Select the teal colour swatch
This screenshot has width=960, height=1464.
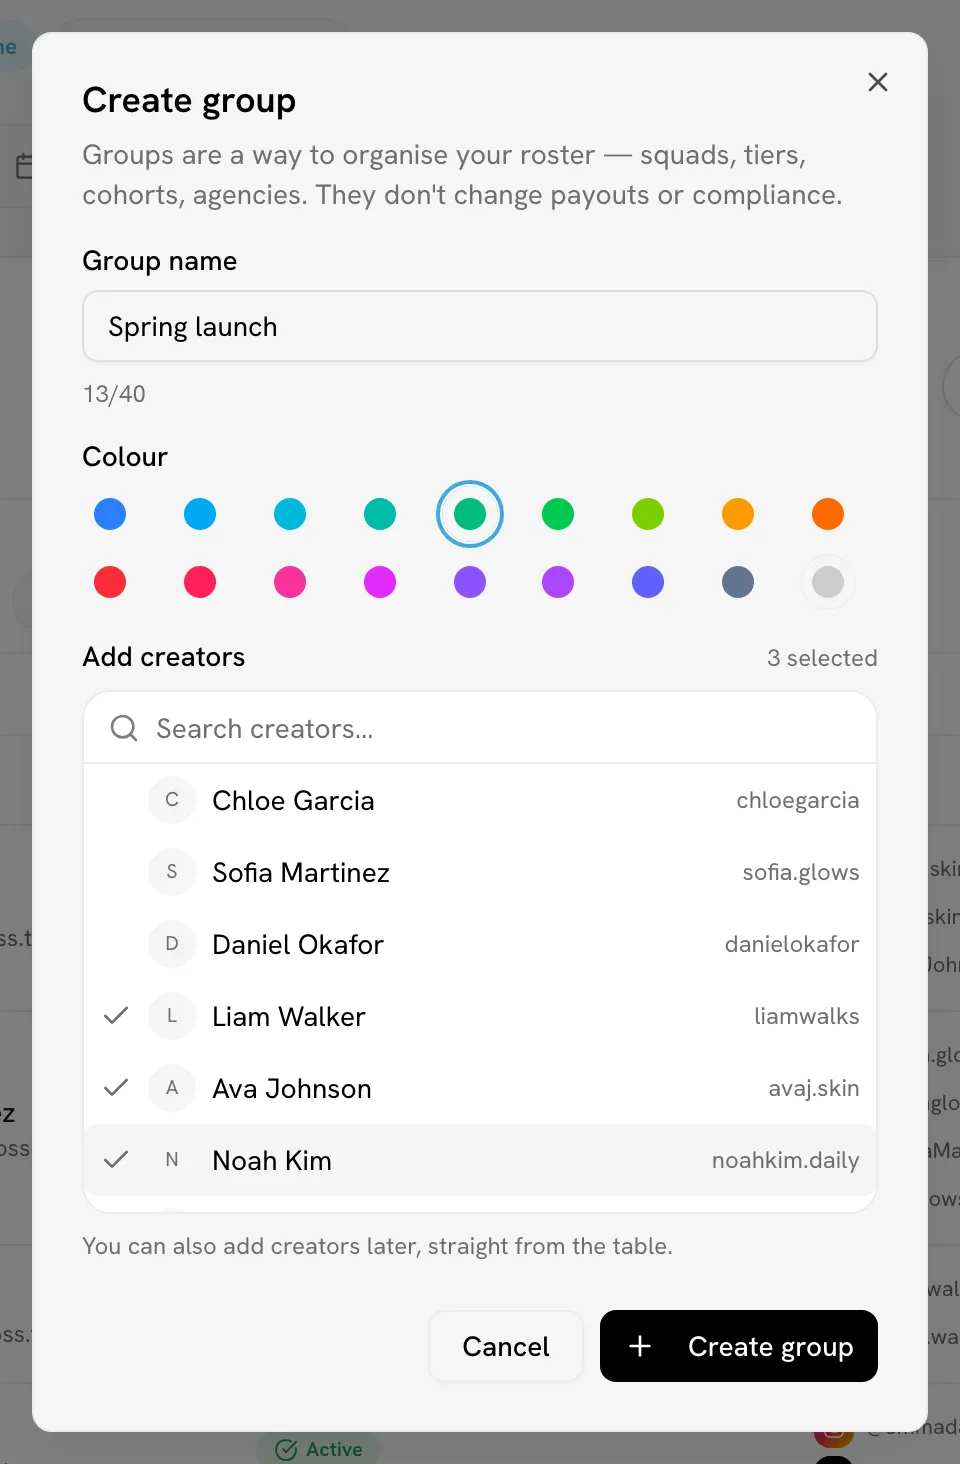point(380,514)
